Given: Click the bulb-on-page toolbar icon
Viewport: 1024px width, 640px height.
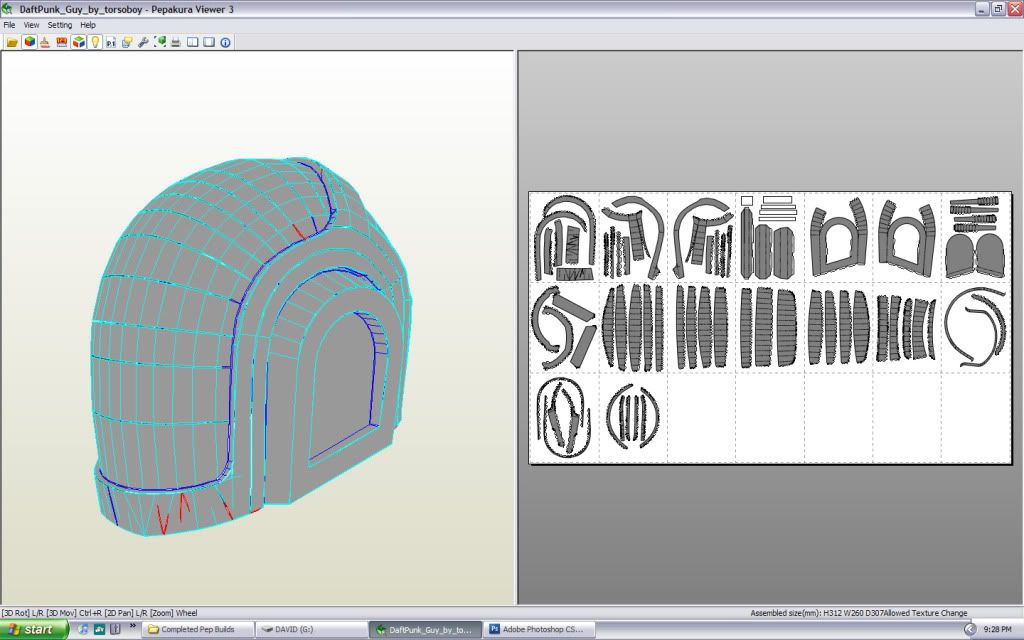Looking at the screenshot, I should coord(127,42).
